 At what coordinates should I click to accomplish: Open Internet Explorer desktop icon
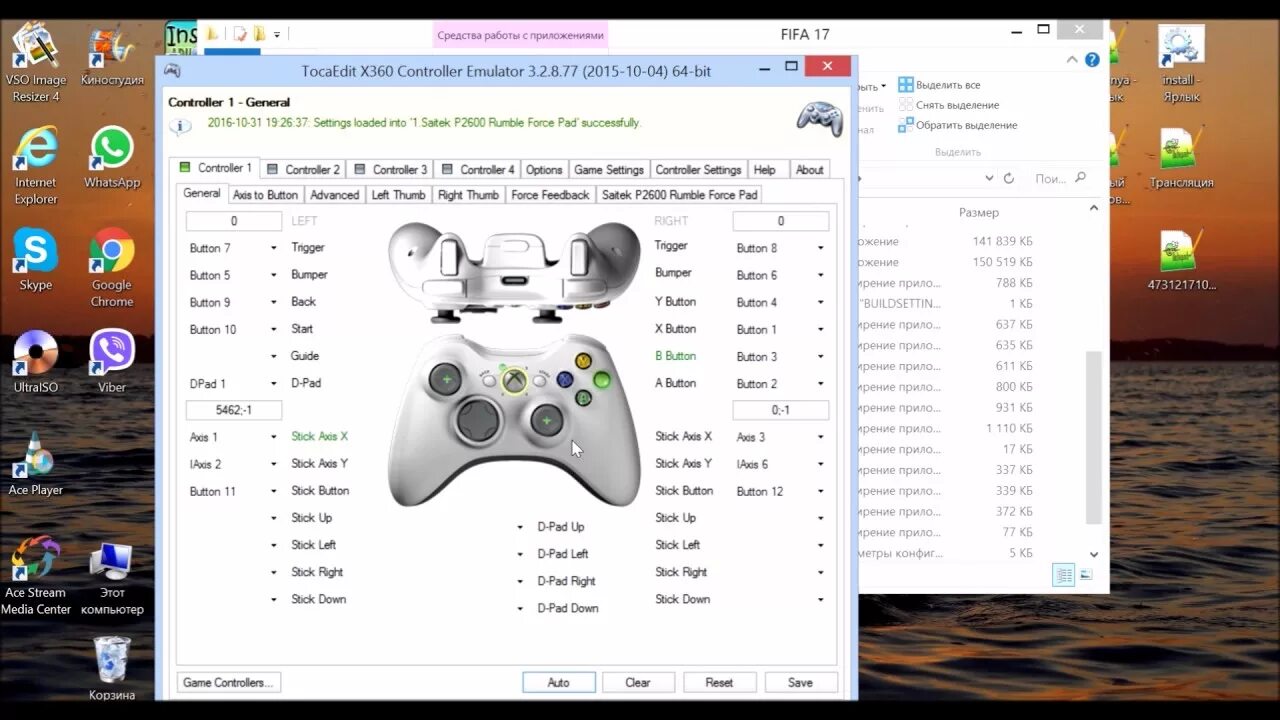coord(36,166)
